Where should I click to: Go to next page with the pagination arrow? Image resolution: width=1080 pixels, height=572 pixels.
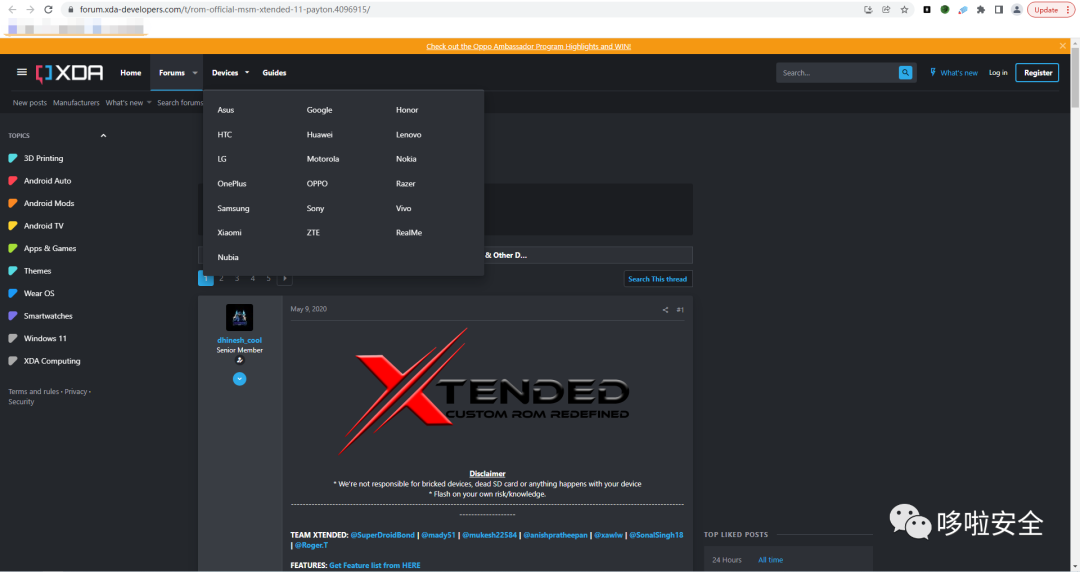coord(284,278)
